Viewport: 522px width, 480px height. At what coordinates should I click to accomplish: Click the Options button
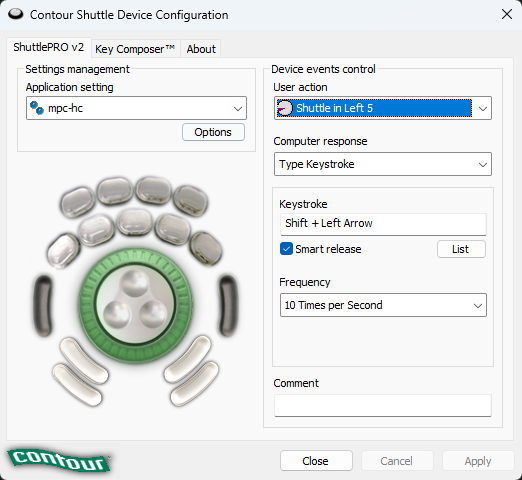(213, 132)
